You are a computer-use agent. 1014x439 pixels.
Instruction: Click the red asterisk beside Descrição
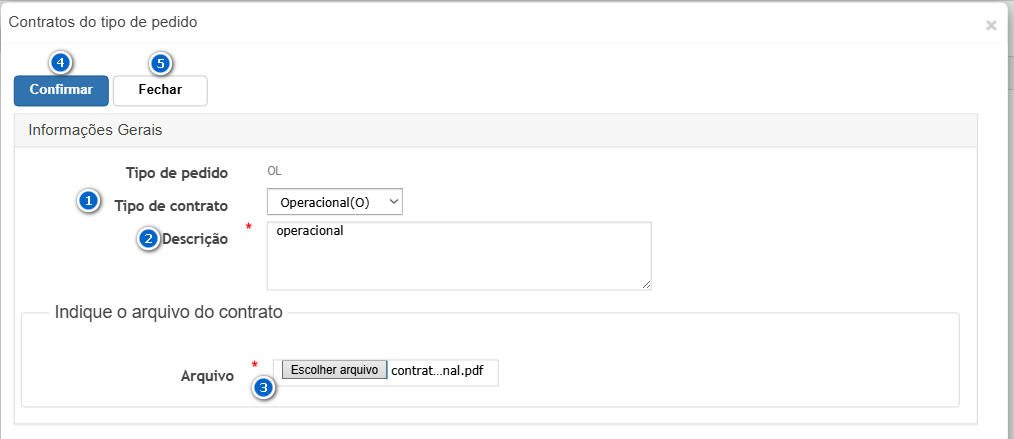coord(248,228)
